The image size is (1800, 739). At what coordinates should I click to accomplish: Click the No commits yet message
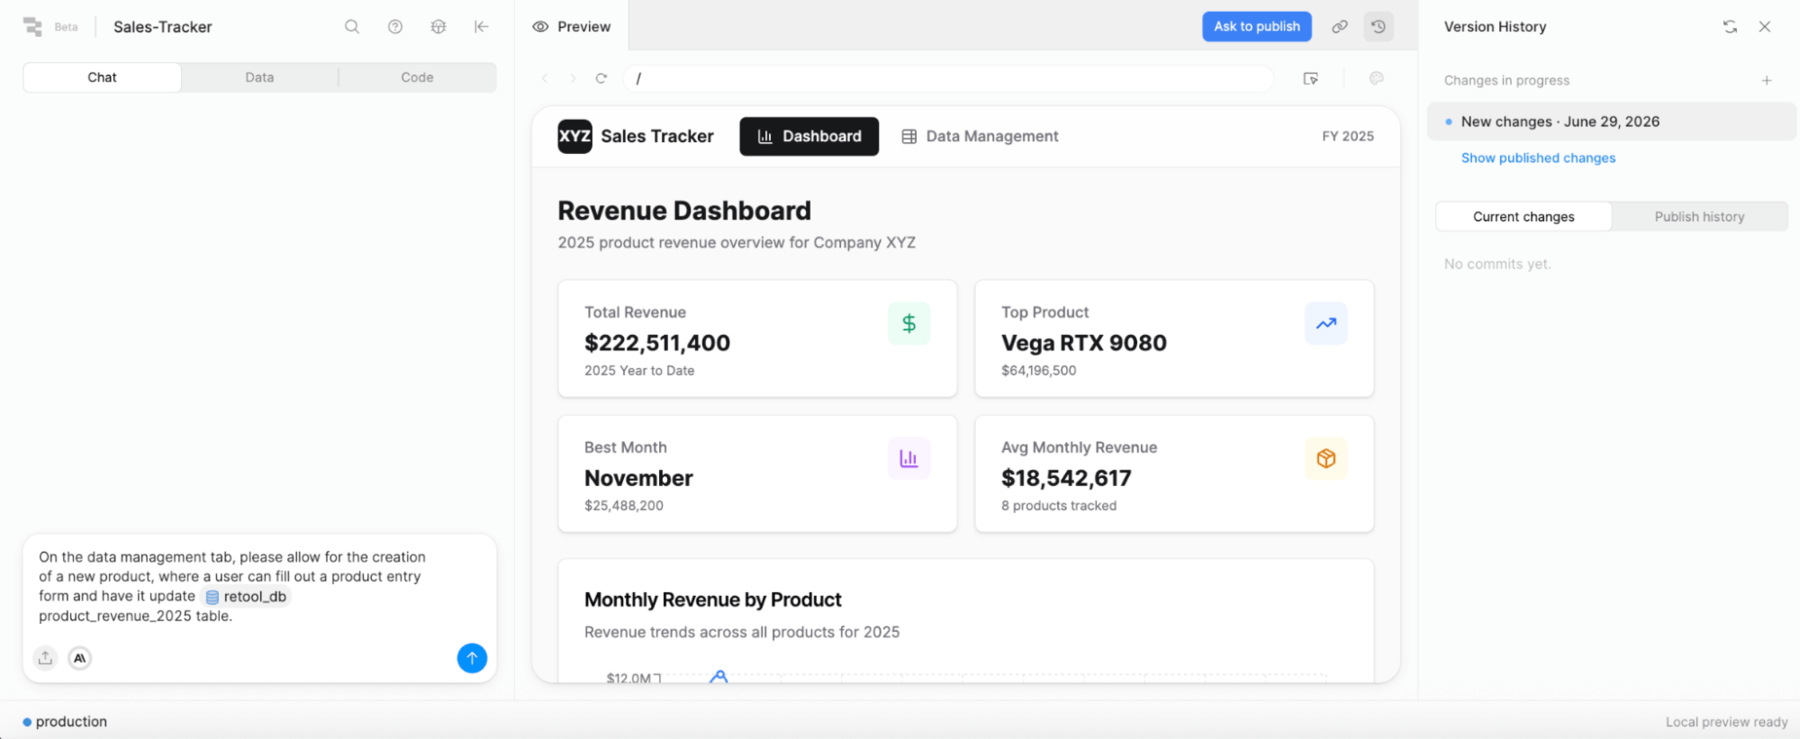tap(1497, 264)
